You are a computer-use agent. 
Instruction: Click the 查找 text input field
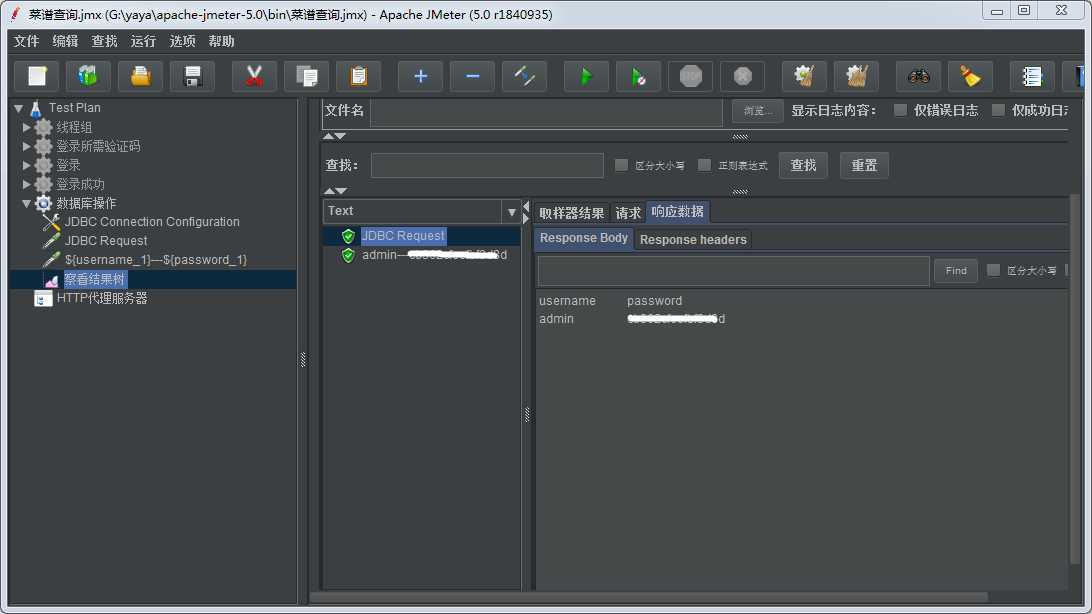(487, 165)
